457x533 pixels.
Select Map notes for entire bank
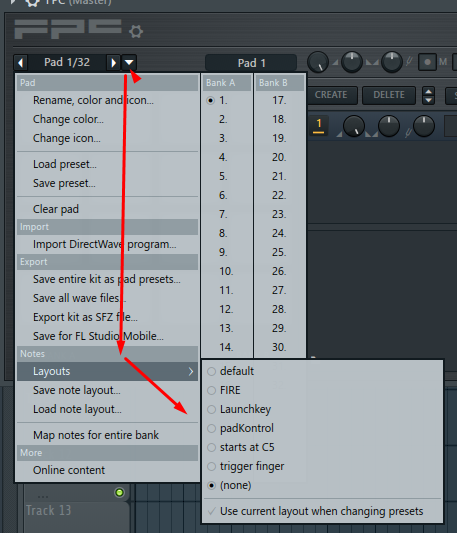tap(96, 435)
